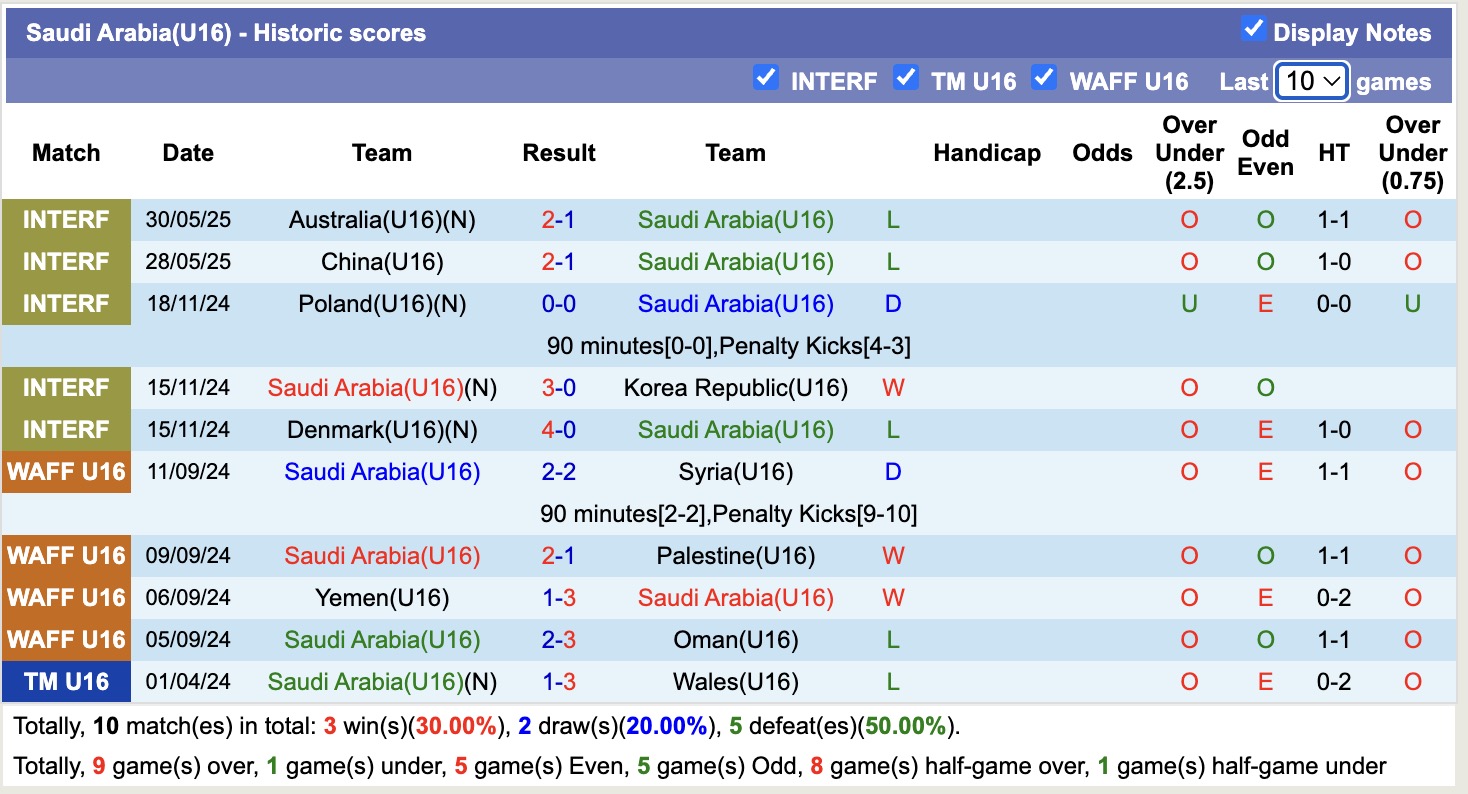
Task: Uncheck the INTERF filter checkbox
Action: tap(766, 80)
